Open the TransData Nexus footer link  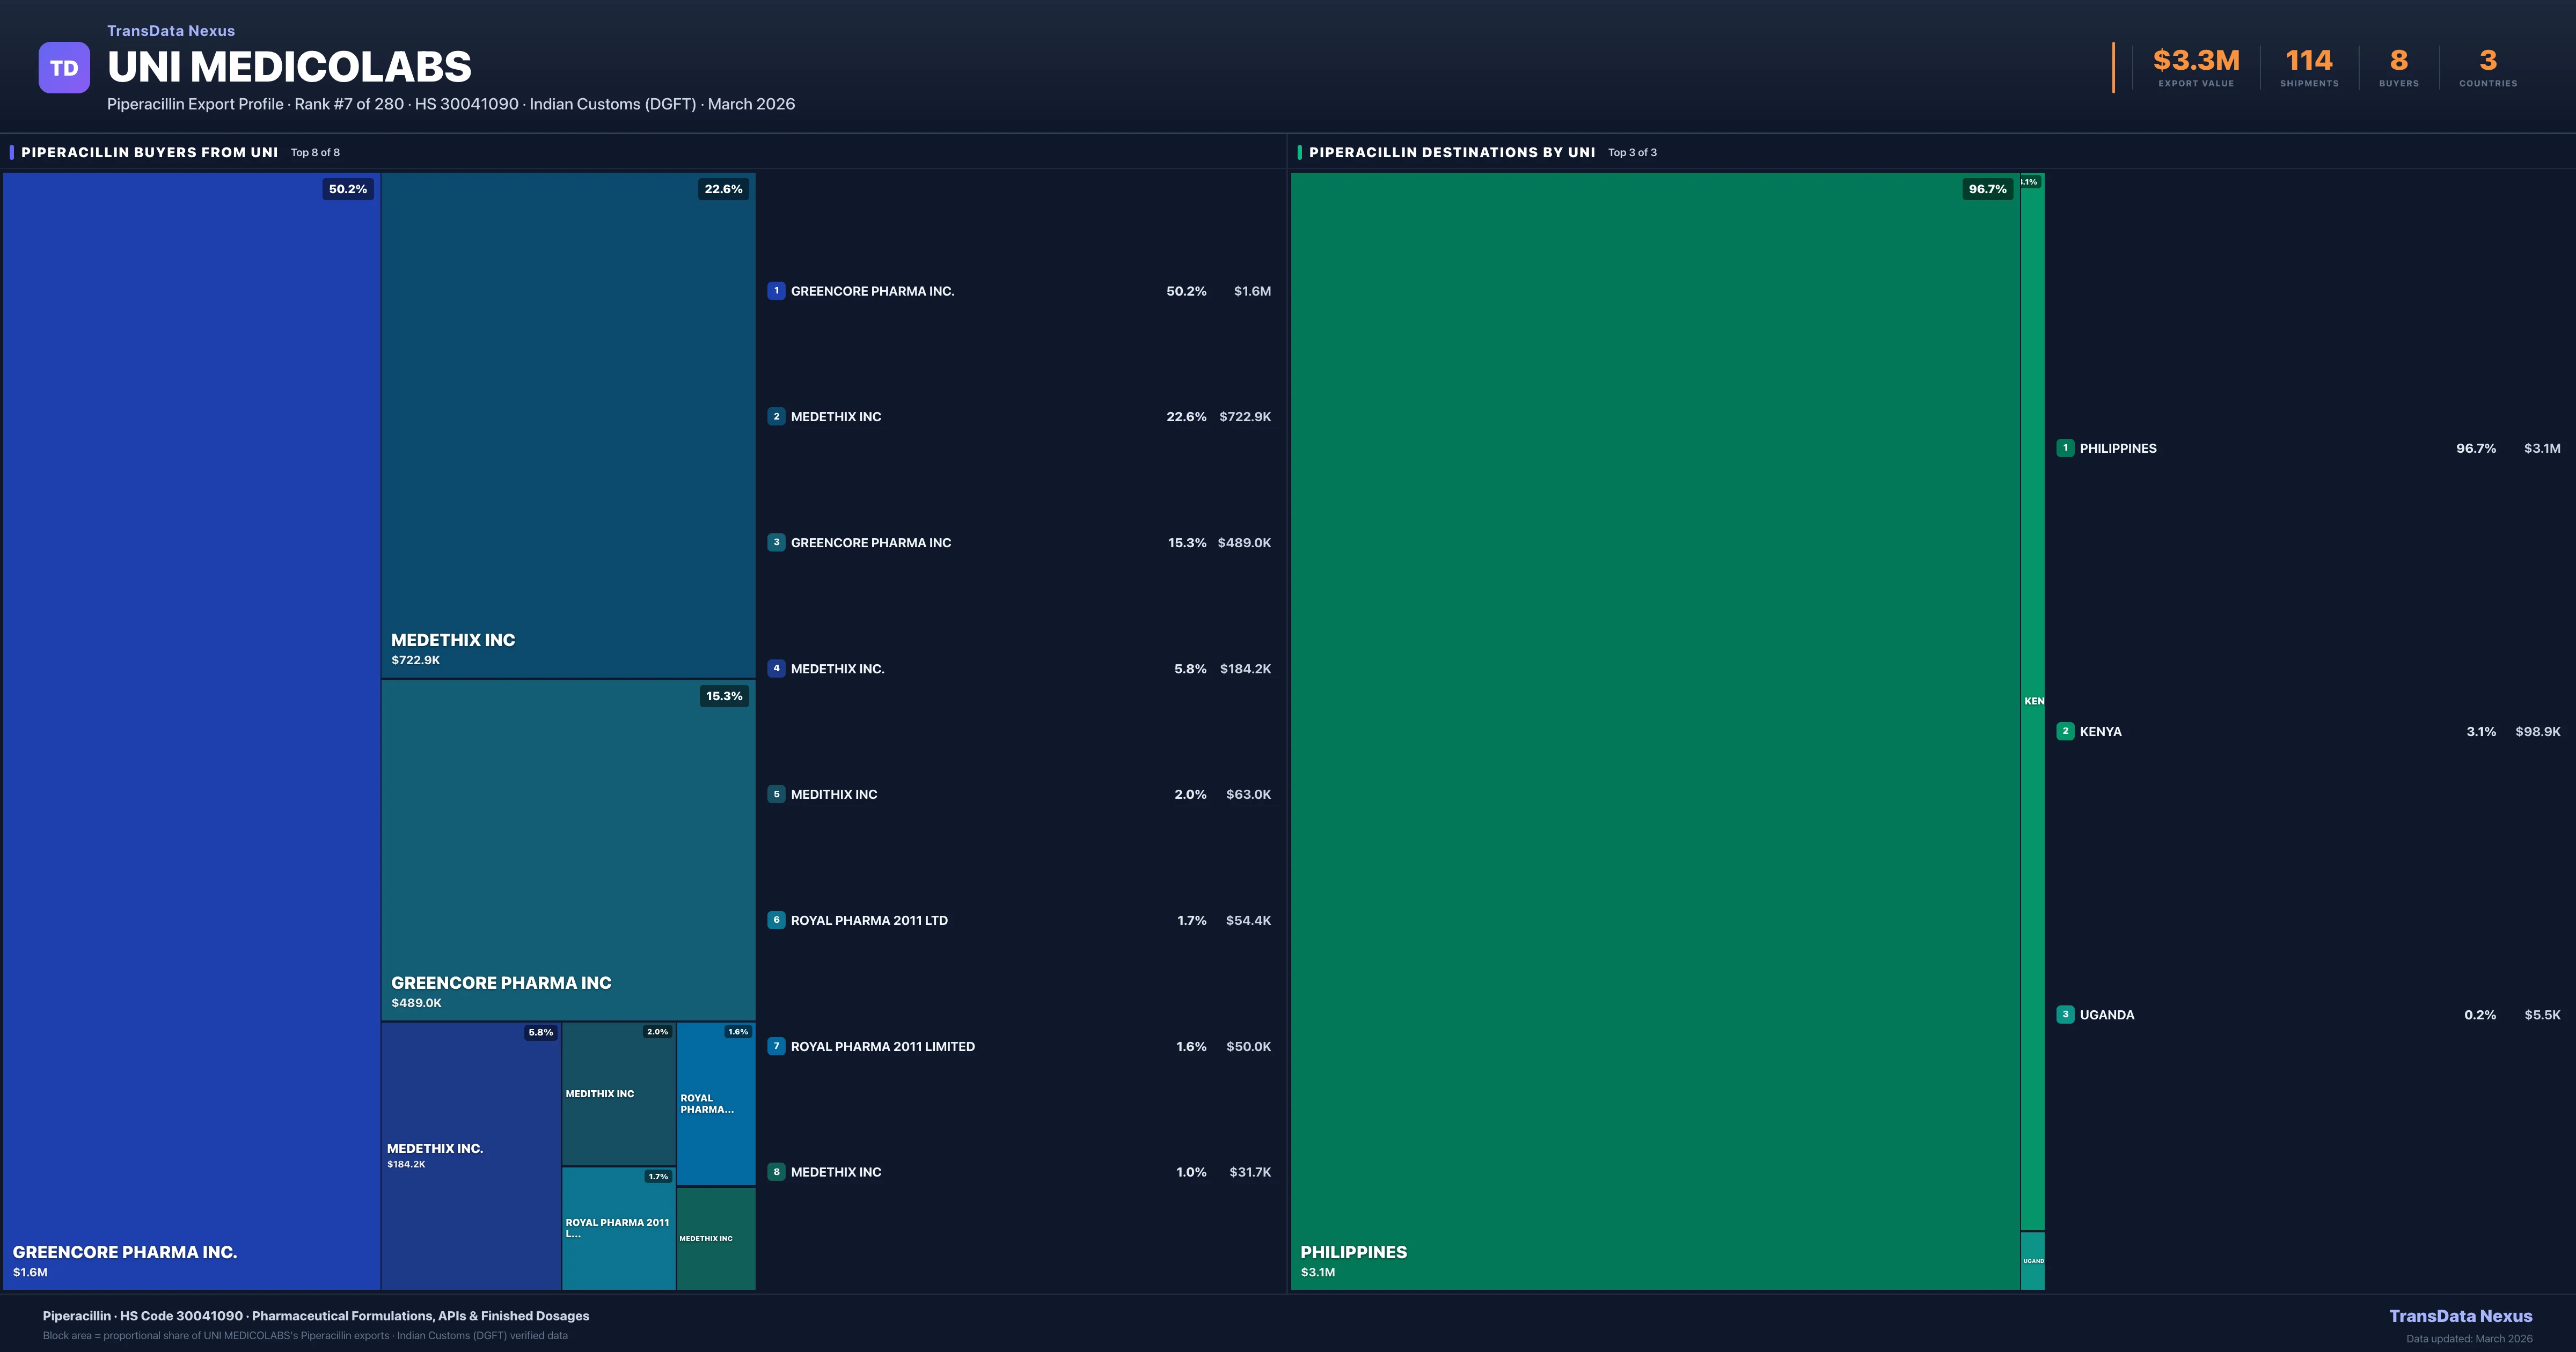pyautogui.click(x=2462, y=1316)
